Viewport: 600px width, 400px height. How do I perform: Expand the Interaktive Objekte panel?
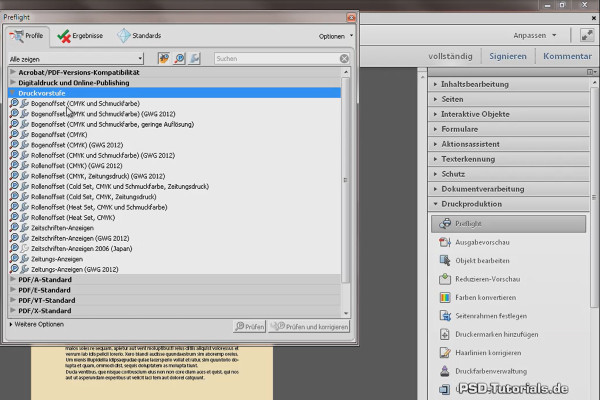pyautogui.click(x=509, y=114)
